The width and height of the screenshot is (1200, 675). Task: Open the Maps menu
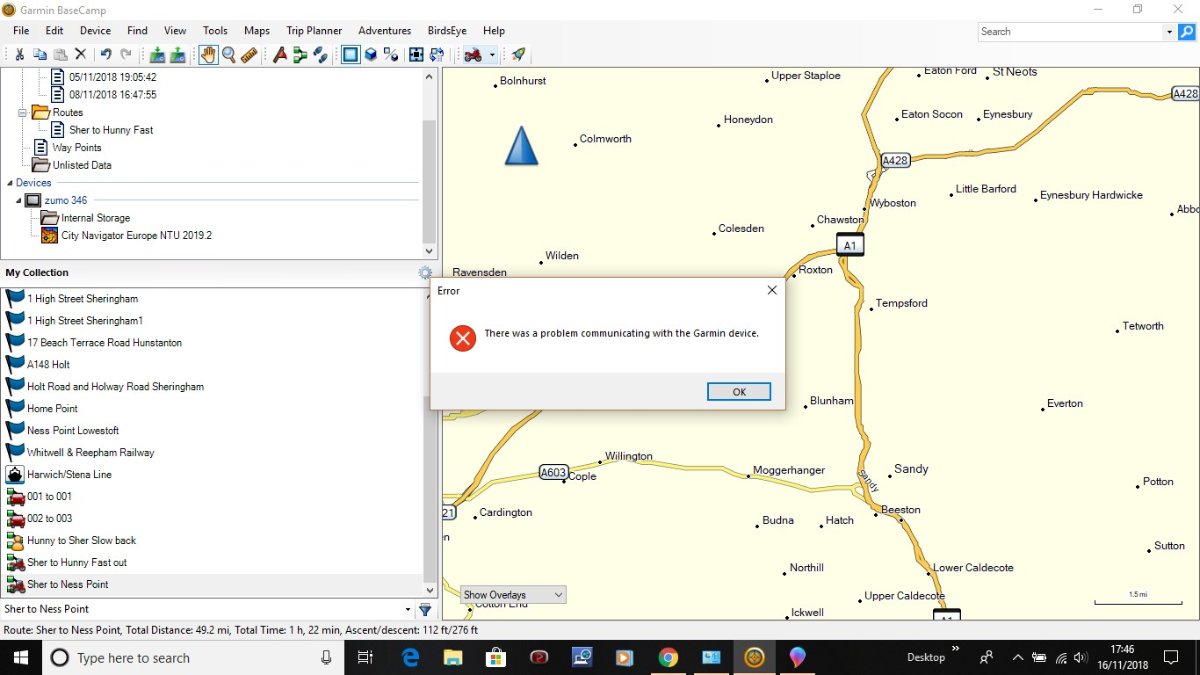click(x=257, y=31)
